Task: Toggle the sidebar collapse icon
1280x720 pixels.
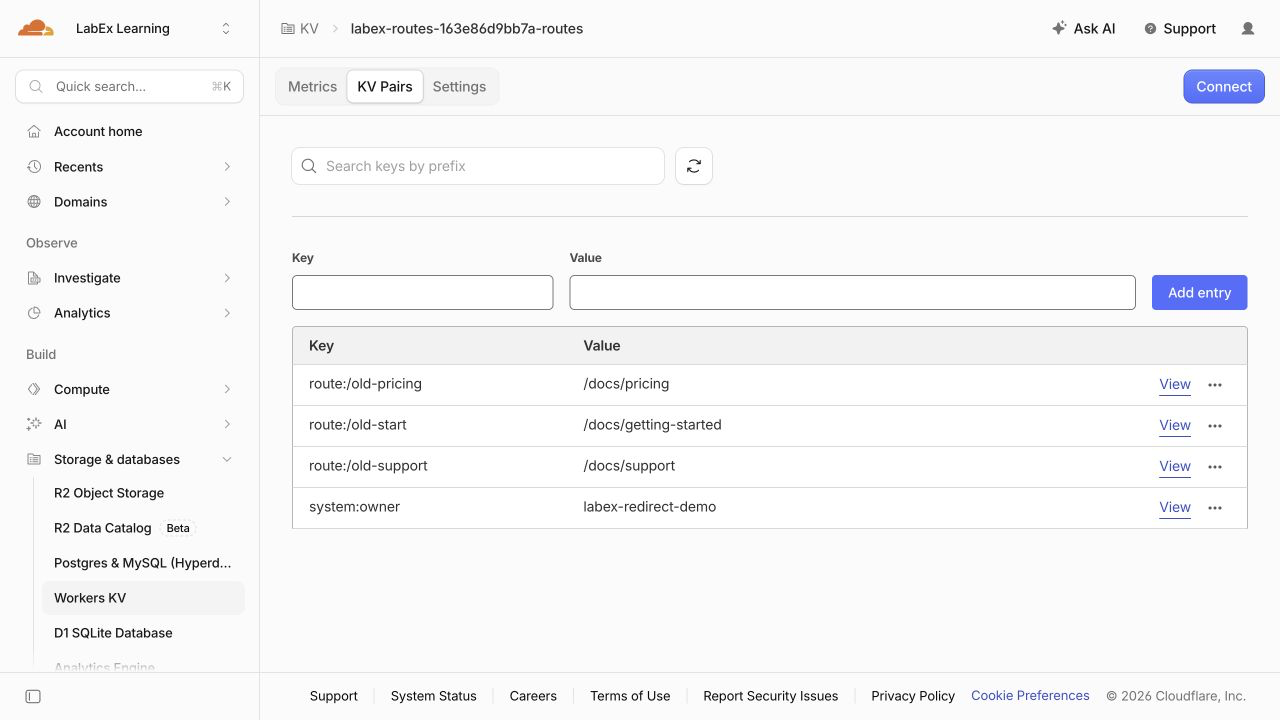Action: coord(33,696)
